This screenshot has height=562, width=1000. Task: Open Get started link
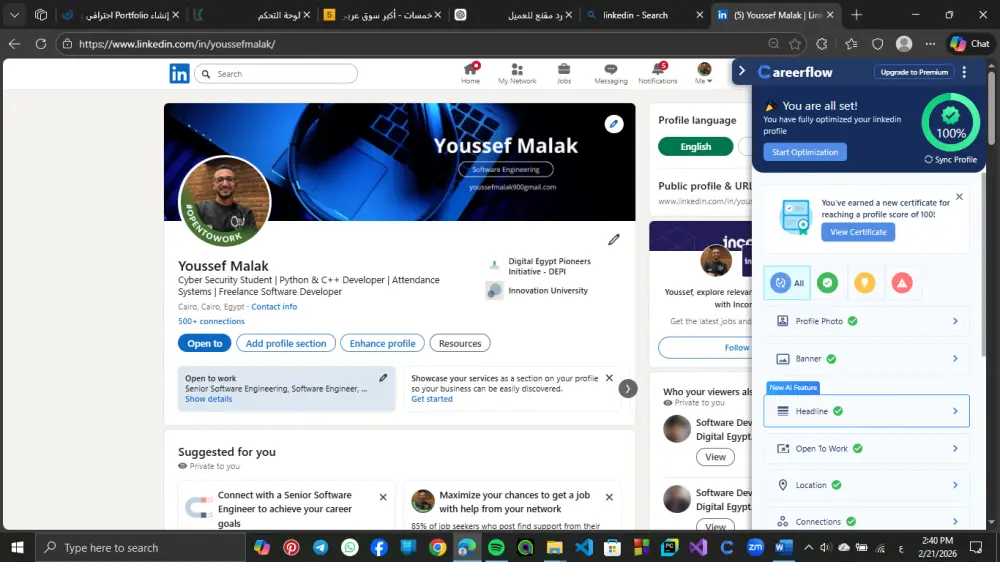pyautogui.click(x=432, y=399)
